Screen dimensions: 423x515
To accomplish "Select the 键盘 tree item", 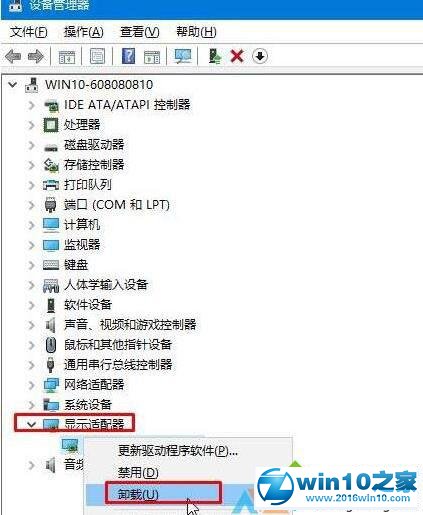I will coord(76,265).
